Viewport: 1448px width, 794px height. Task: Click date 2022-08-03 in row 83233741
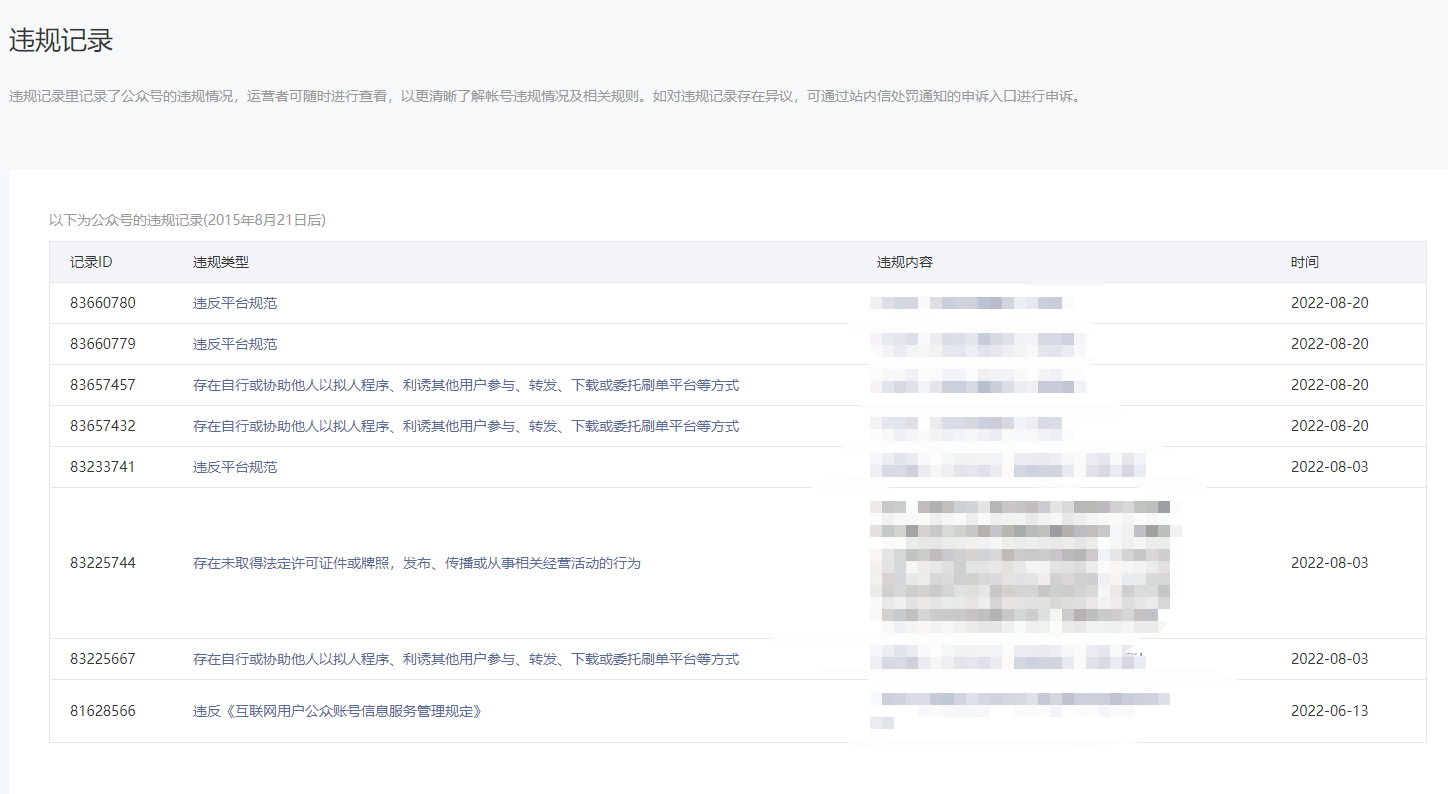point(1330,467)
